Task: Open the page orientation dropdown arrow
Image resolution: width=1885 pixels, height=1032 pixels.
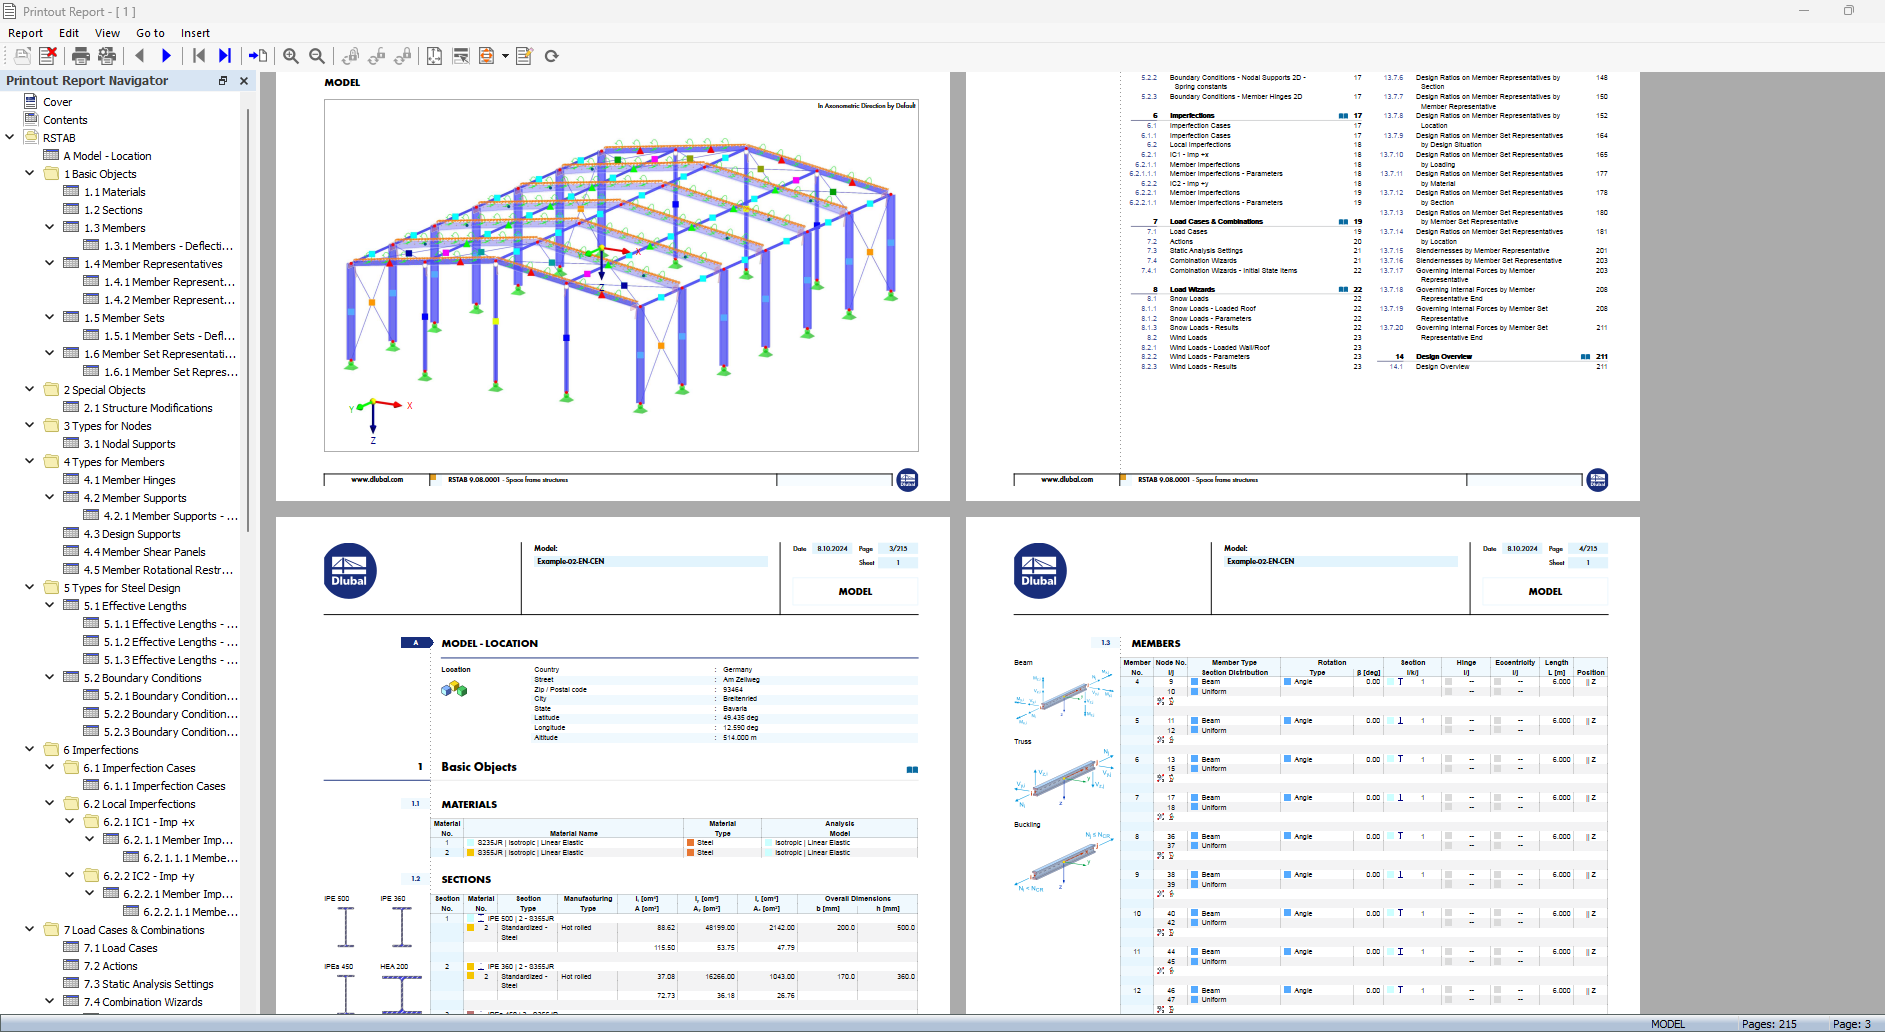Action: coord(505,56)
